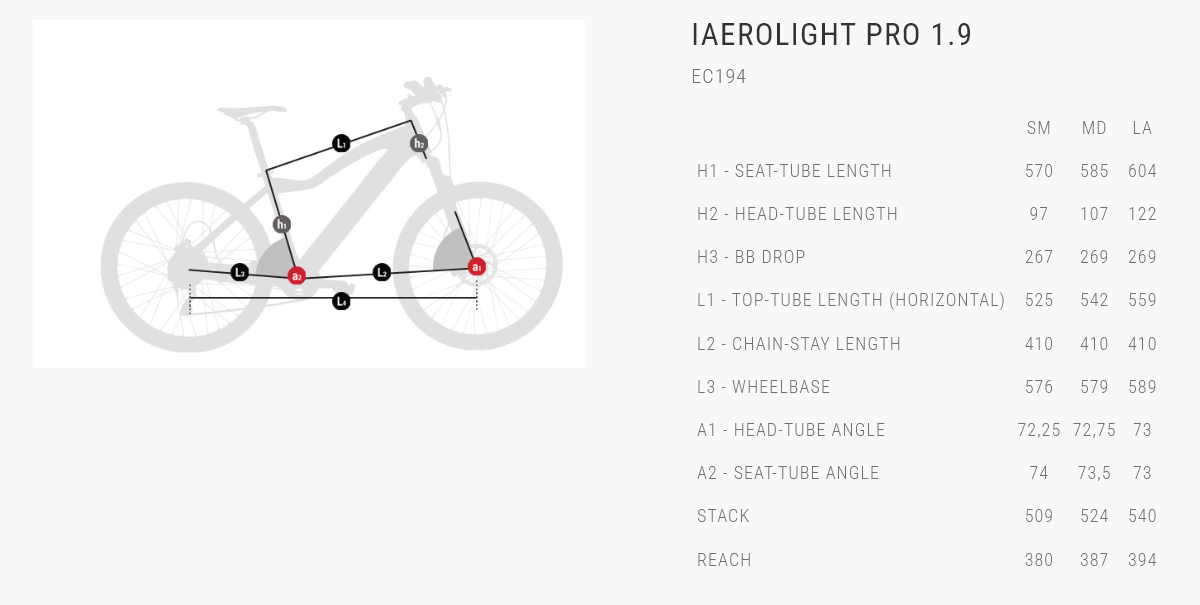Click the L2 marker on the diagram

pos(381,272)
